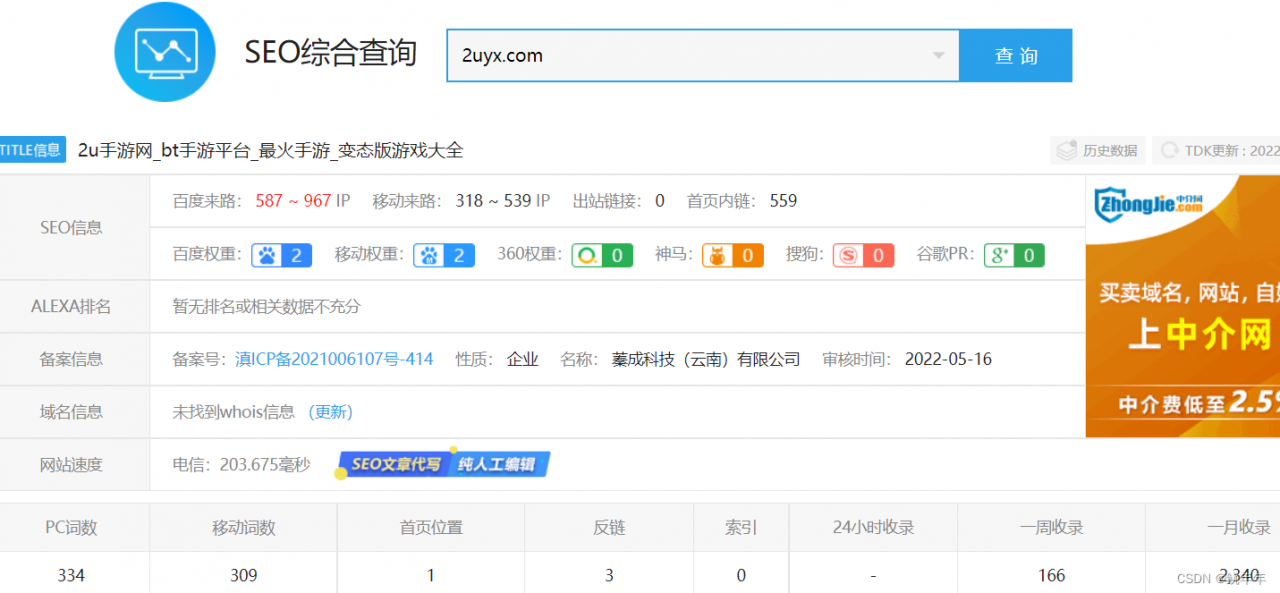Screen dimensions: 1280x593
Task: Click inside the domain search field
Action: pyautogui.click(x=650, y=55)
